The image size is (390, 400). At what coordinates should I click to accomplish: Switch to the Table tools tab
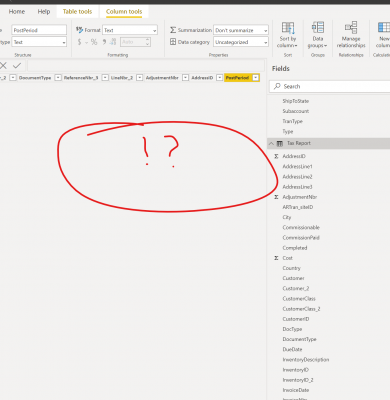pos(77,12)
